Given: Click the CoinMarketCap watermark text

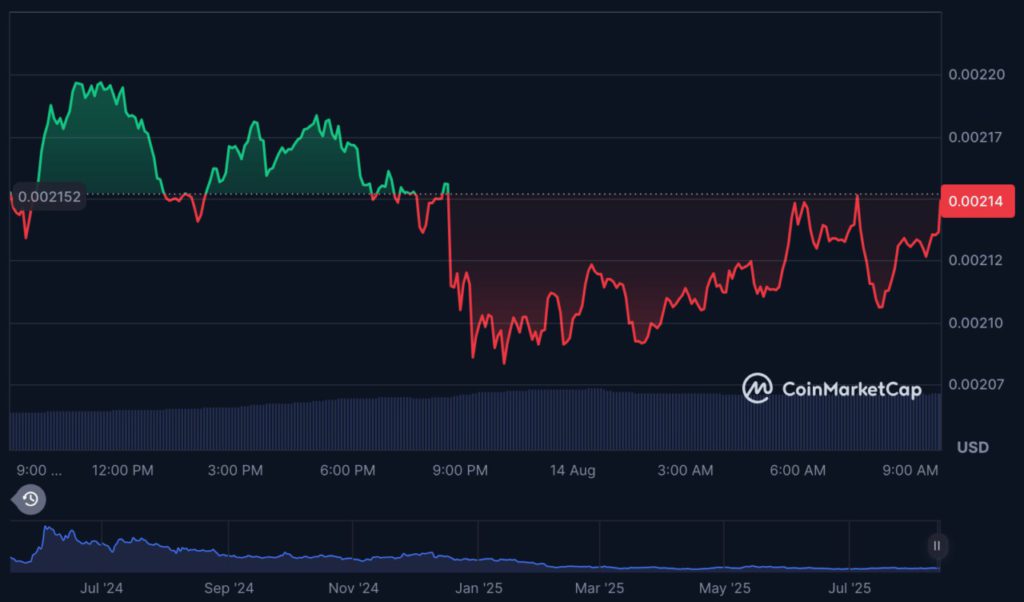Looking at the screenshot, I should [x=850, y=389].
